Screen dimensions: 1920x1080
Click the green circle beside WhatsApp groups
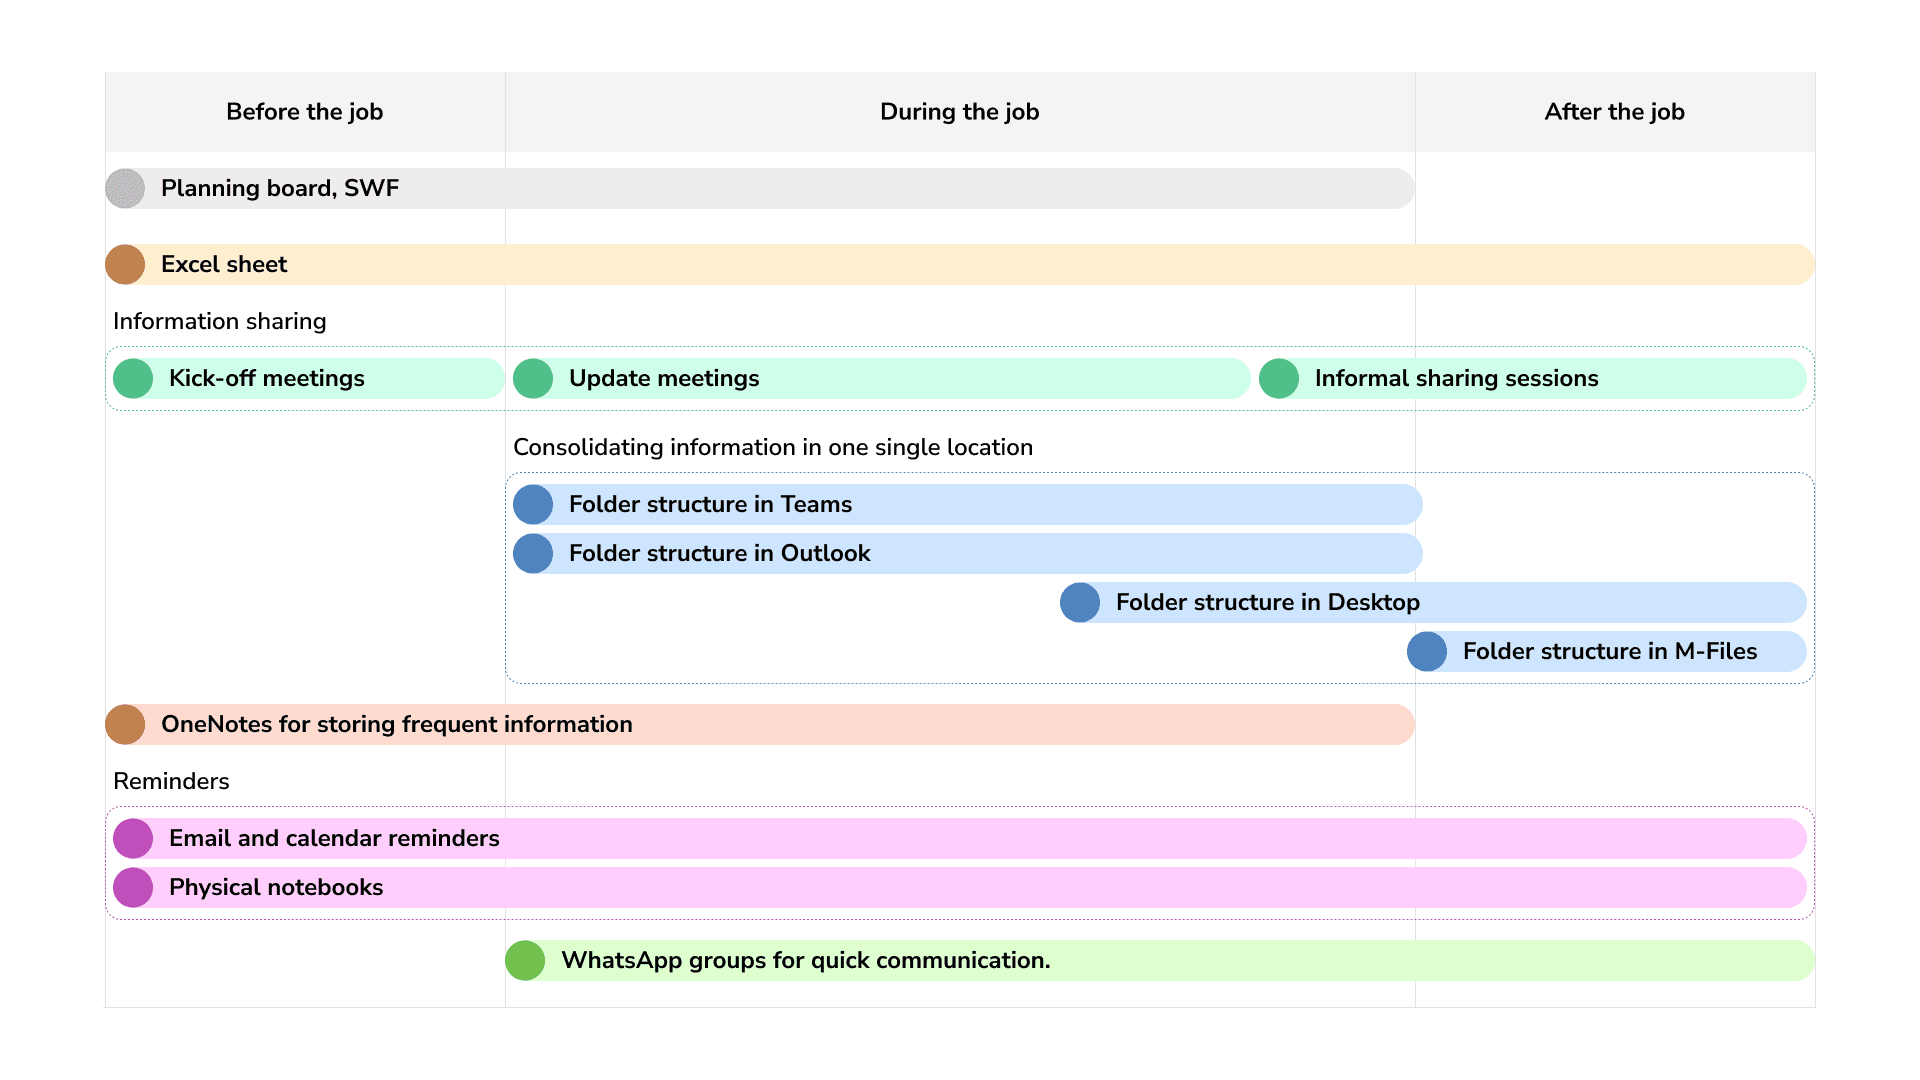525,960
